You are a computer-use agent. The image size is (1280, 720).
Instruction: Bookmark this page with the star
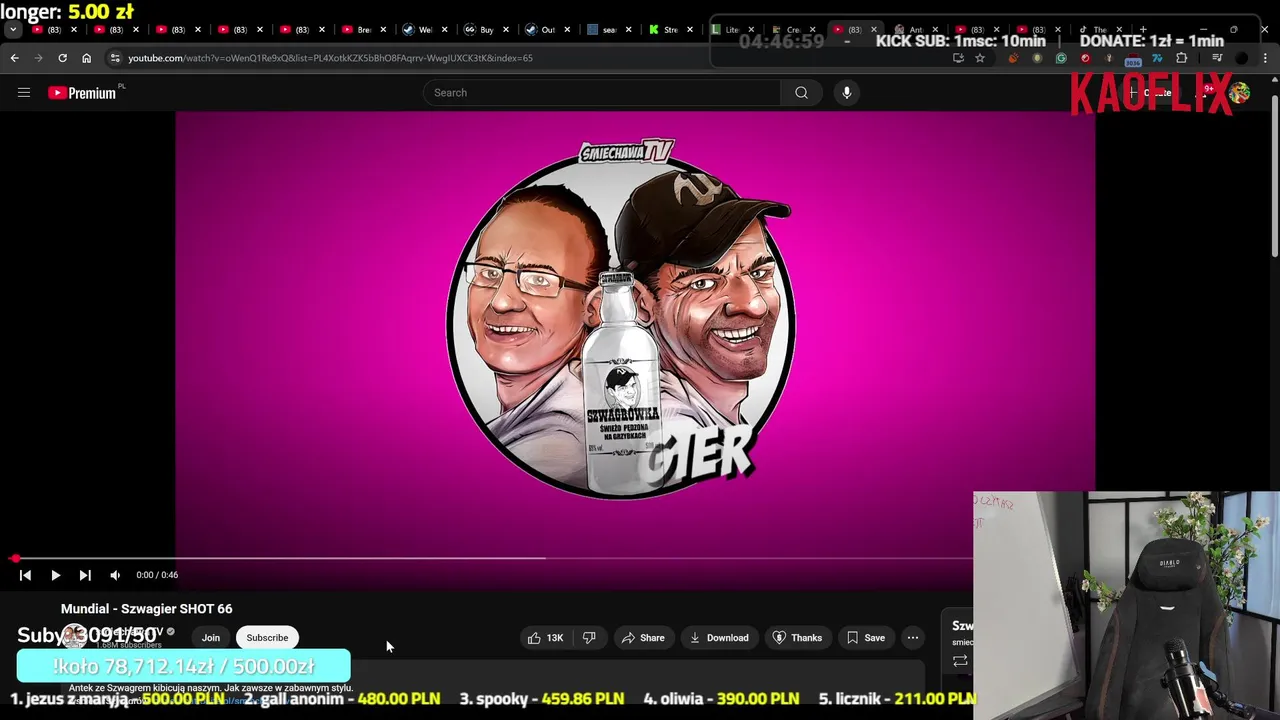[980, 58]
